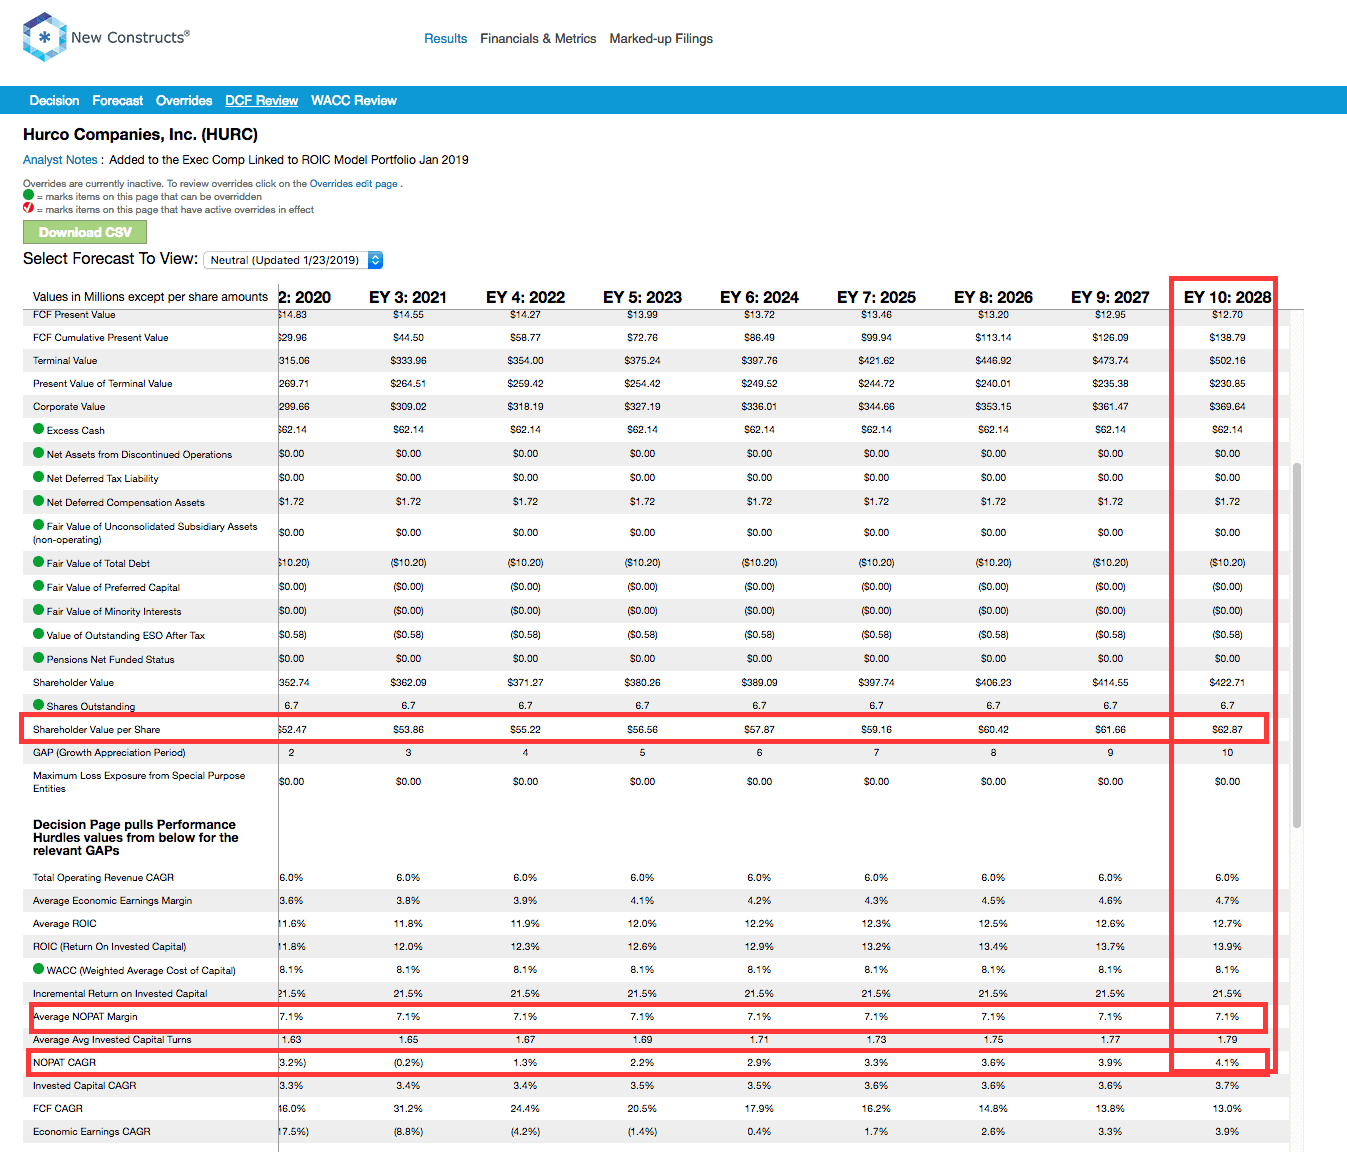Click the EY 6: 2024 column header
The image size is (1347, 1152).
(x=759, y=297)
